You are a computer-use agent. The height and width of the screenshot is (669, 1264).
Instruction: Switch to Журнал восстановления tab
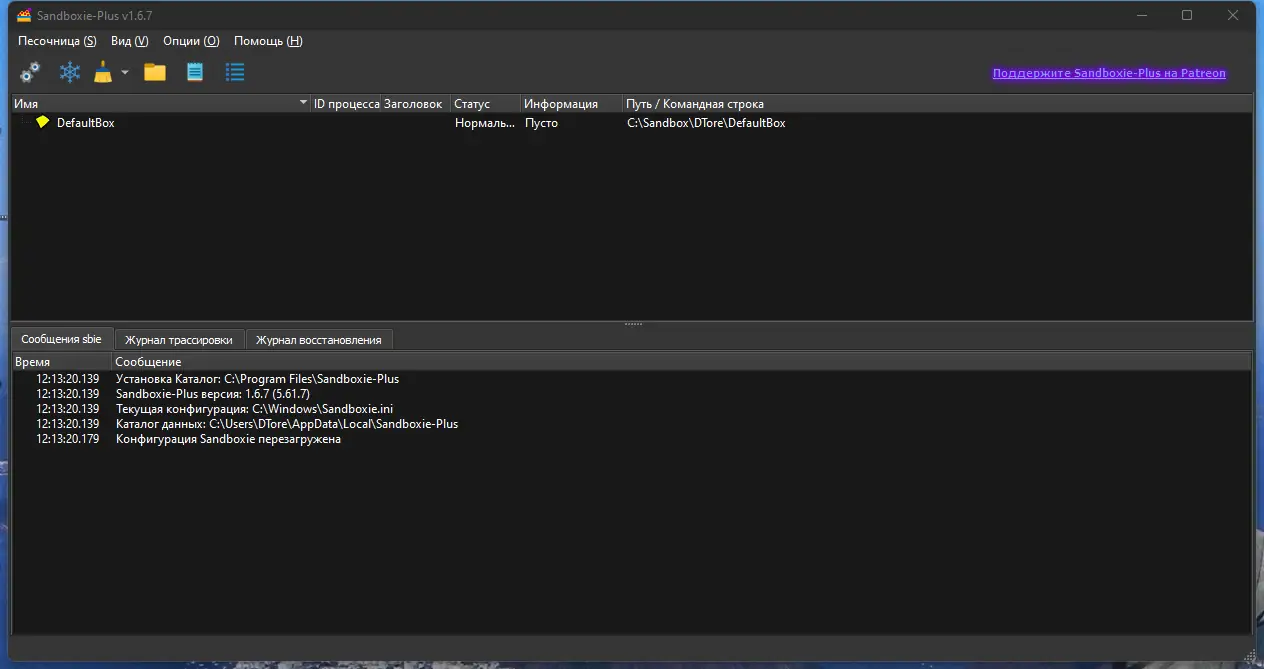(x=319, y=340)
